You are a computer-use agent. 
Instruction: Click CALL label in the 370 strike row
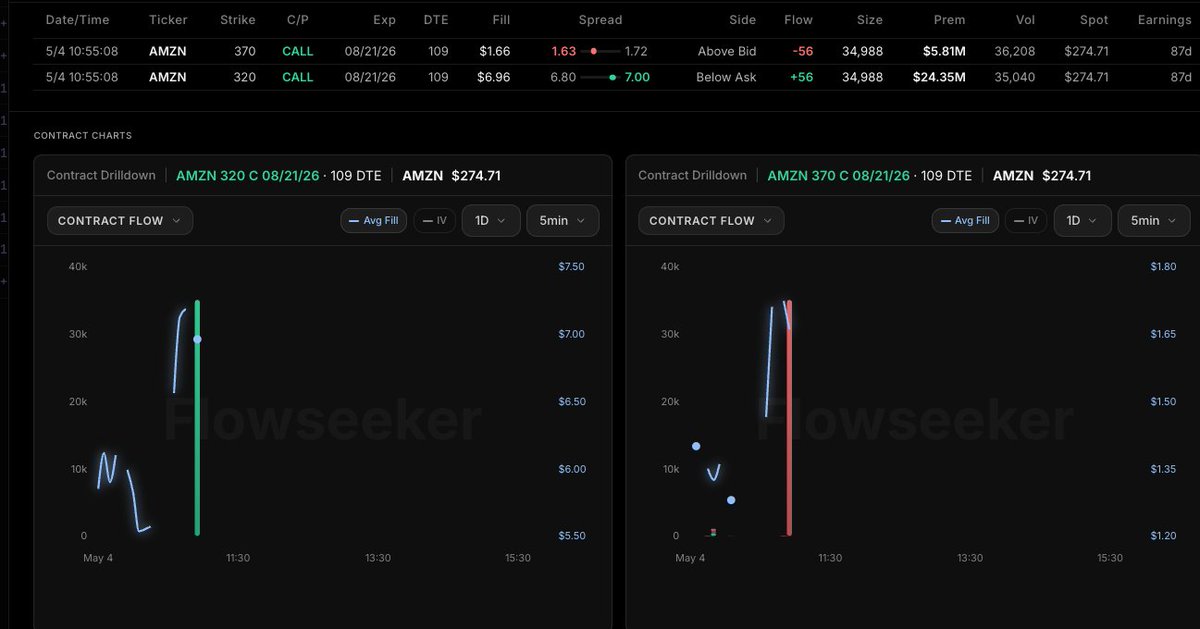pos(297,51)
